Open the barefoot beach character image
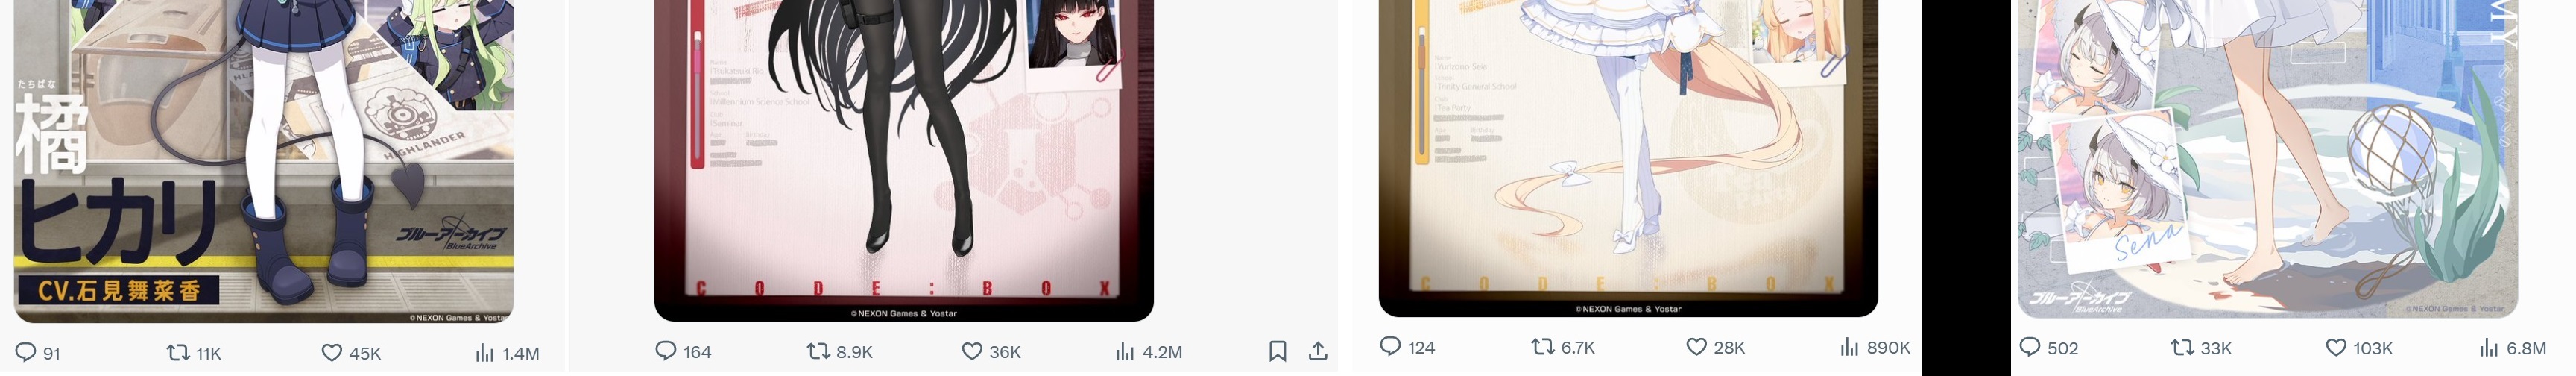The width and height of the screenshot is (2576, 376). click(x=2268, y=159)
